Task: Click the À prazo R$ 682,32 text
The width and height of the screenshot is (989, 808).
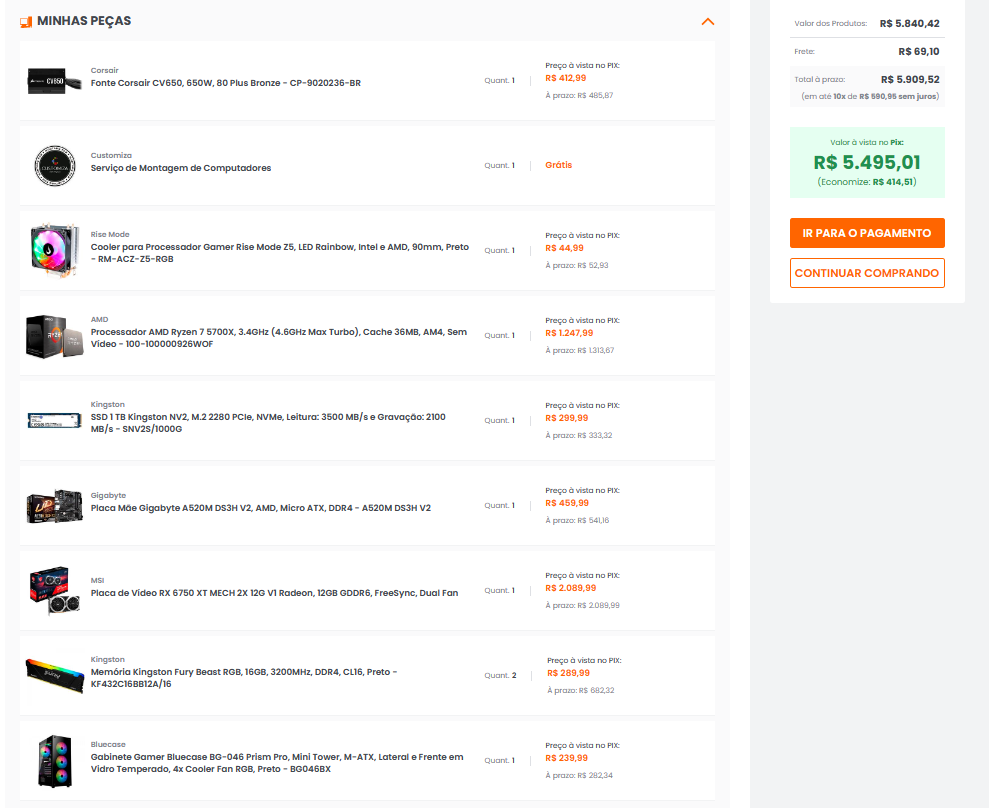Action: coord(581,691)
